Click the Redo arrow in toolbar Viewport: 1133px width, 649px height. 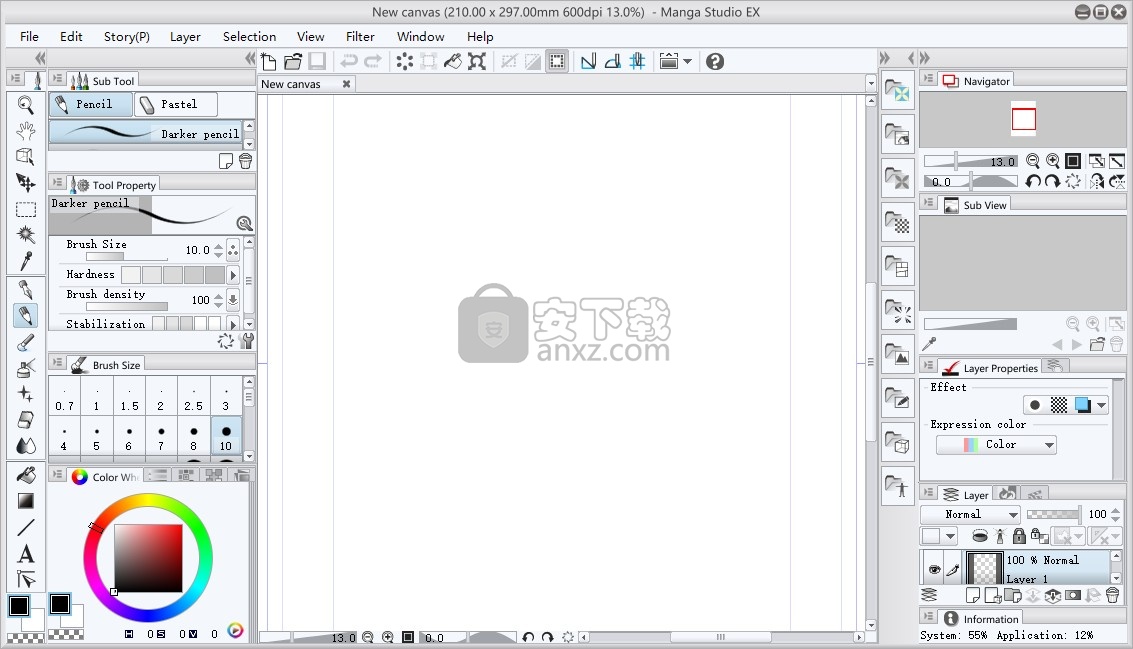pos(373,61)
